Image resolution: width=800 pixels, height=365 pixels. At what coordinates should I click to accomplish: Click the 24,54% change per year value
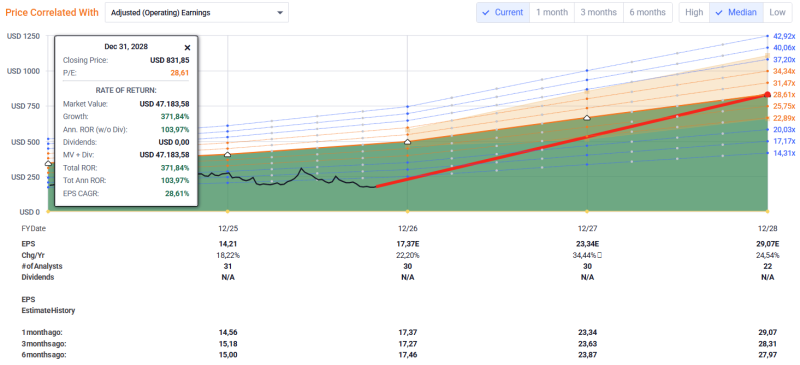coord(767,255)
